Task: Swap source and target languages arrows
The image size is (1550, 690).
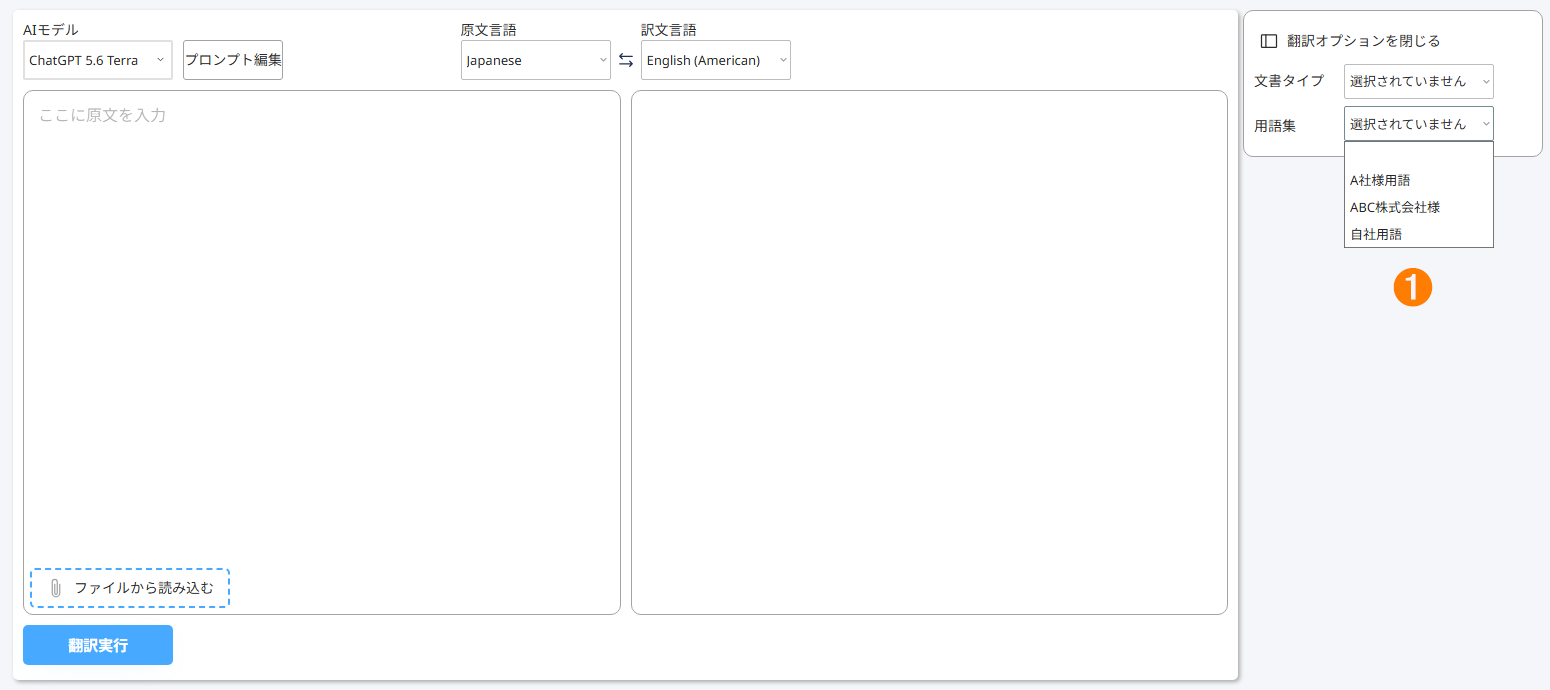Action: pyautogui.click(x=626, y=60)
